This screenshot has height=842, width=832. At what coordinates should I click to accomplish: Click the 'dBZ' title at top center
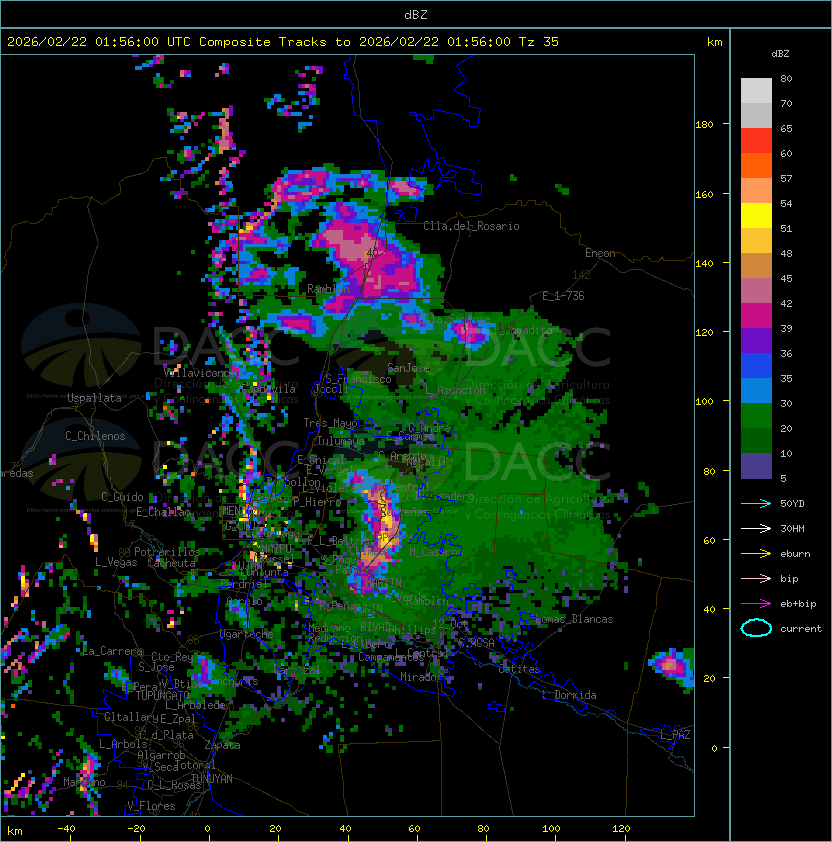(x=416, y=14)
